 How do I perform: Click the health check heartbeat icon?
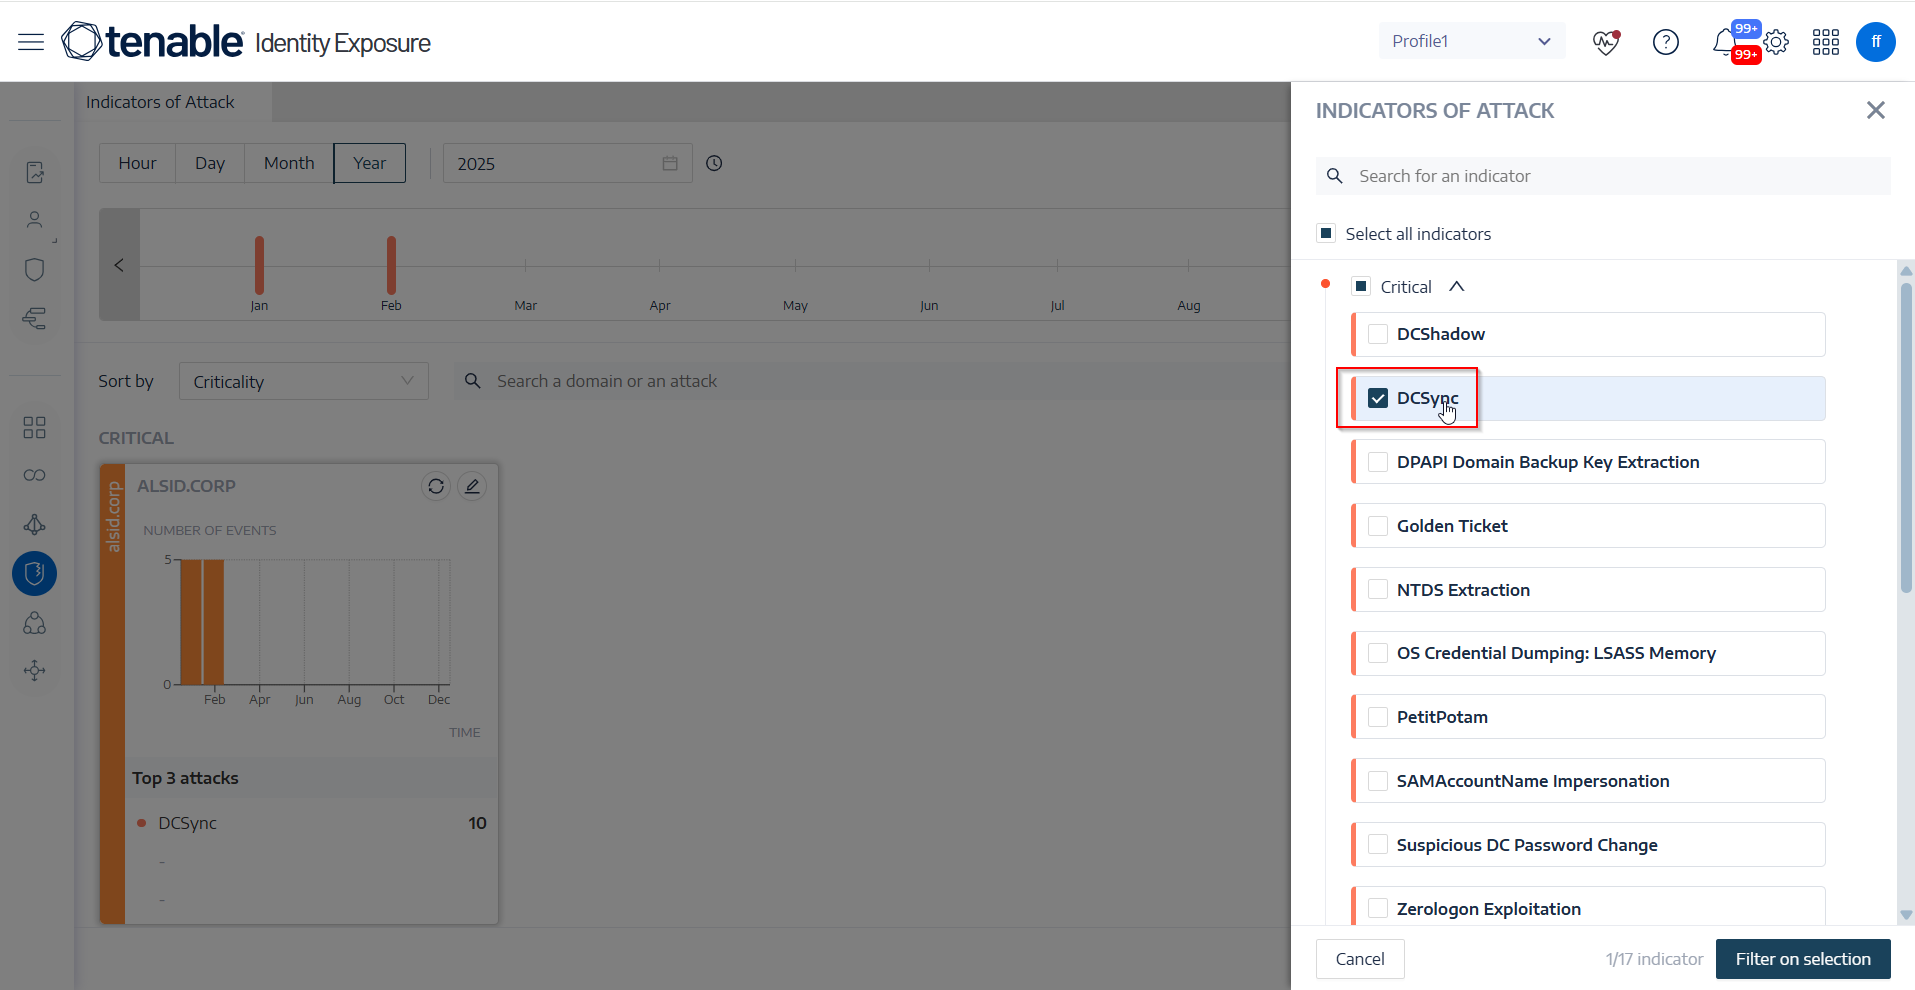(1606, 42)
